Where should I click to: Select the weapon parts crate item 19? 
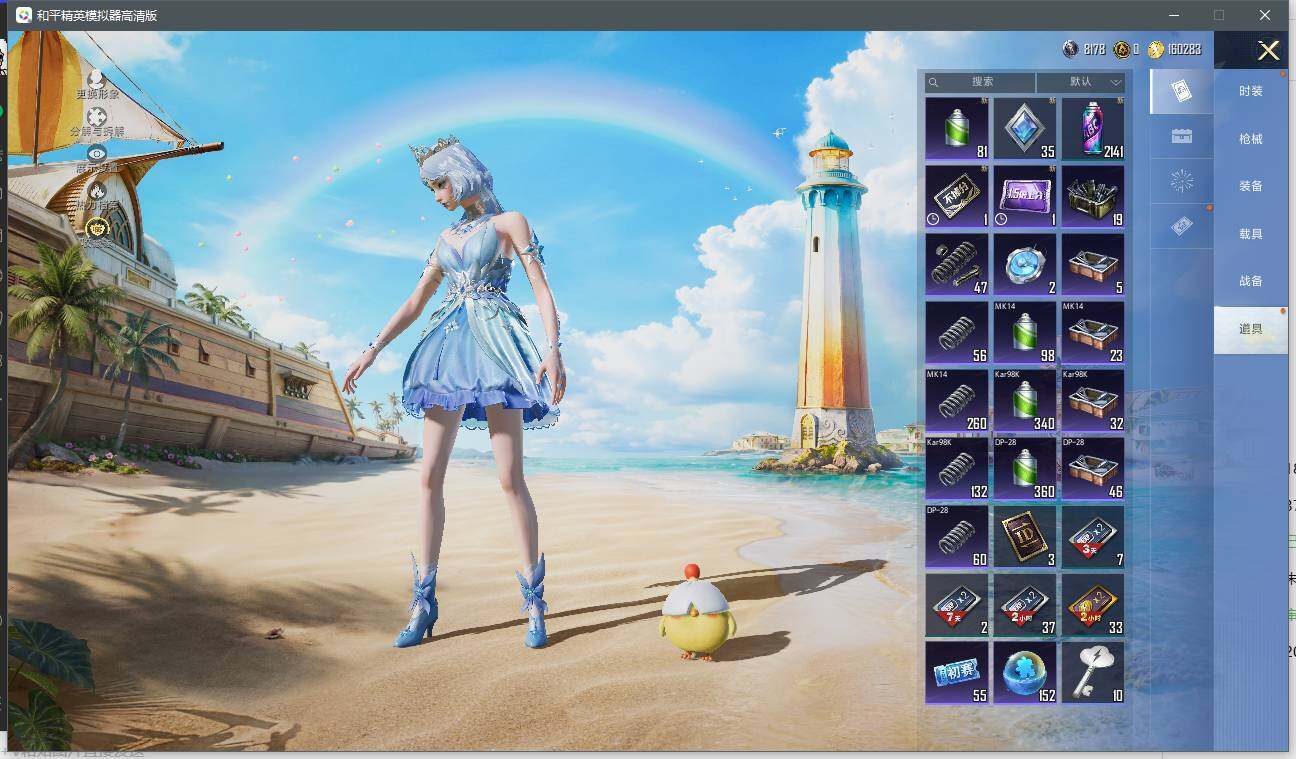coord(1093,197)
